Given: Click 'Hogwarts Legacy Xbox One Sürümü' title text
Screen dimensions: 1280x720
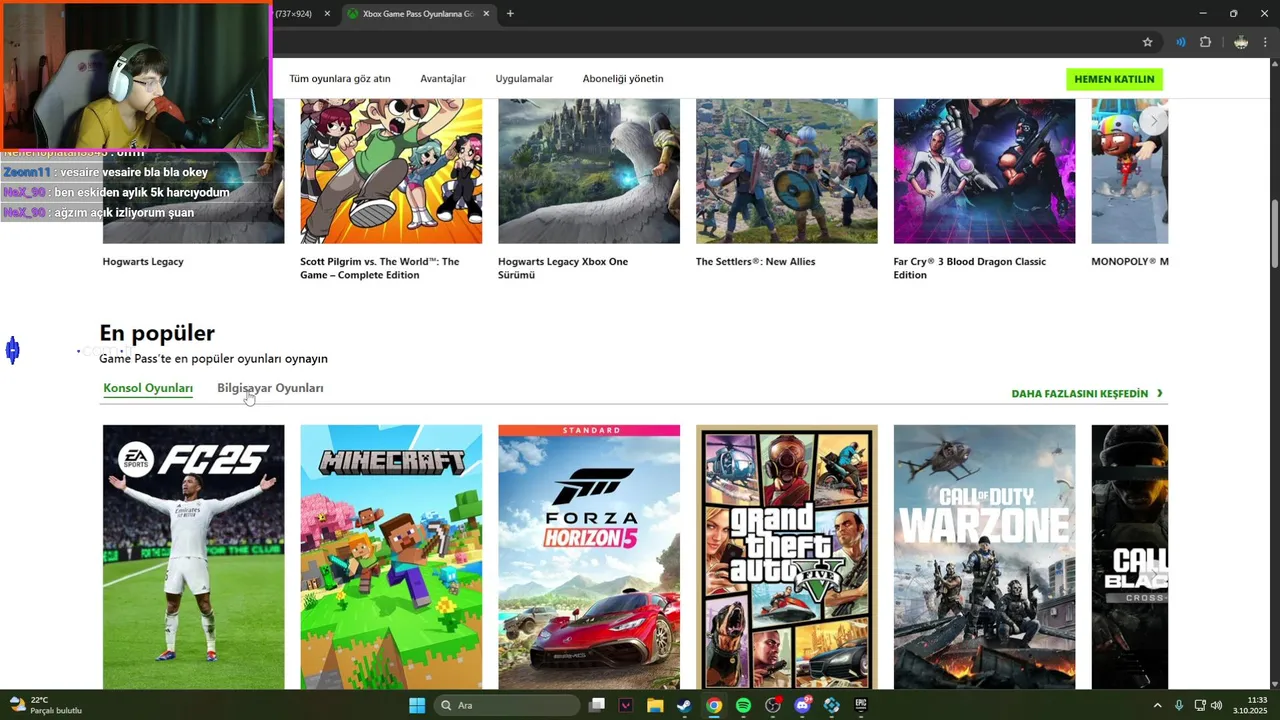Looking at the screenshot, I should coord(563,268).
